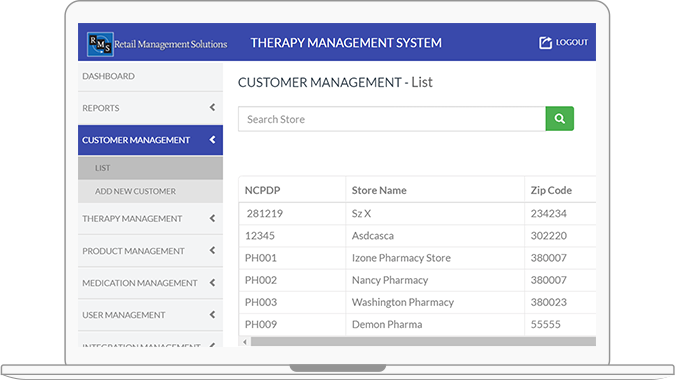
Task: Expand the USER MANAGEMENT chevron
Action: pos(212,315)
